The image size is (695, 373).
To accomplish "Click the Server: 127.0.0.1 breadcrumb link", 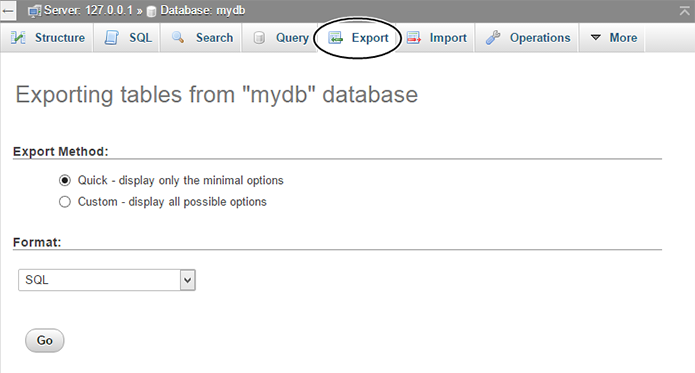I will 88,10.
